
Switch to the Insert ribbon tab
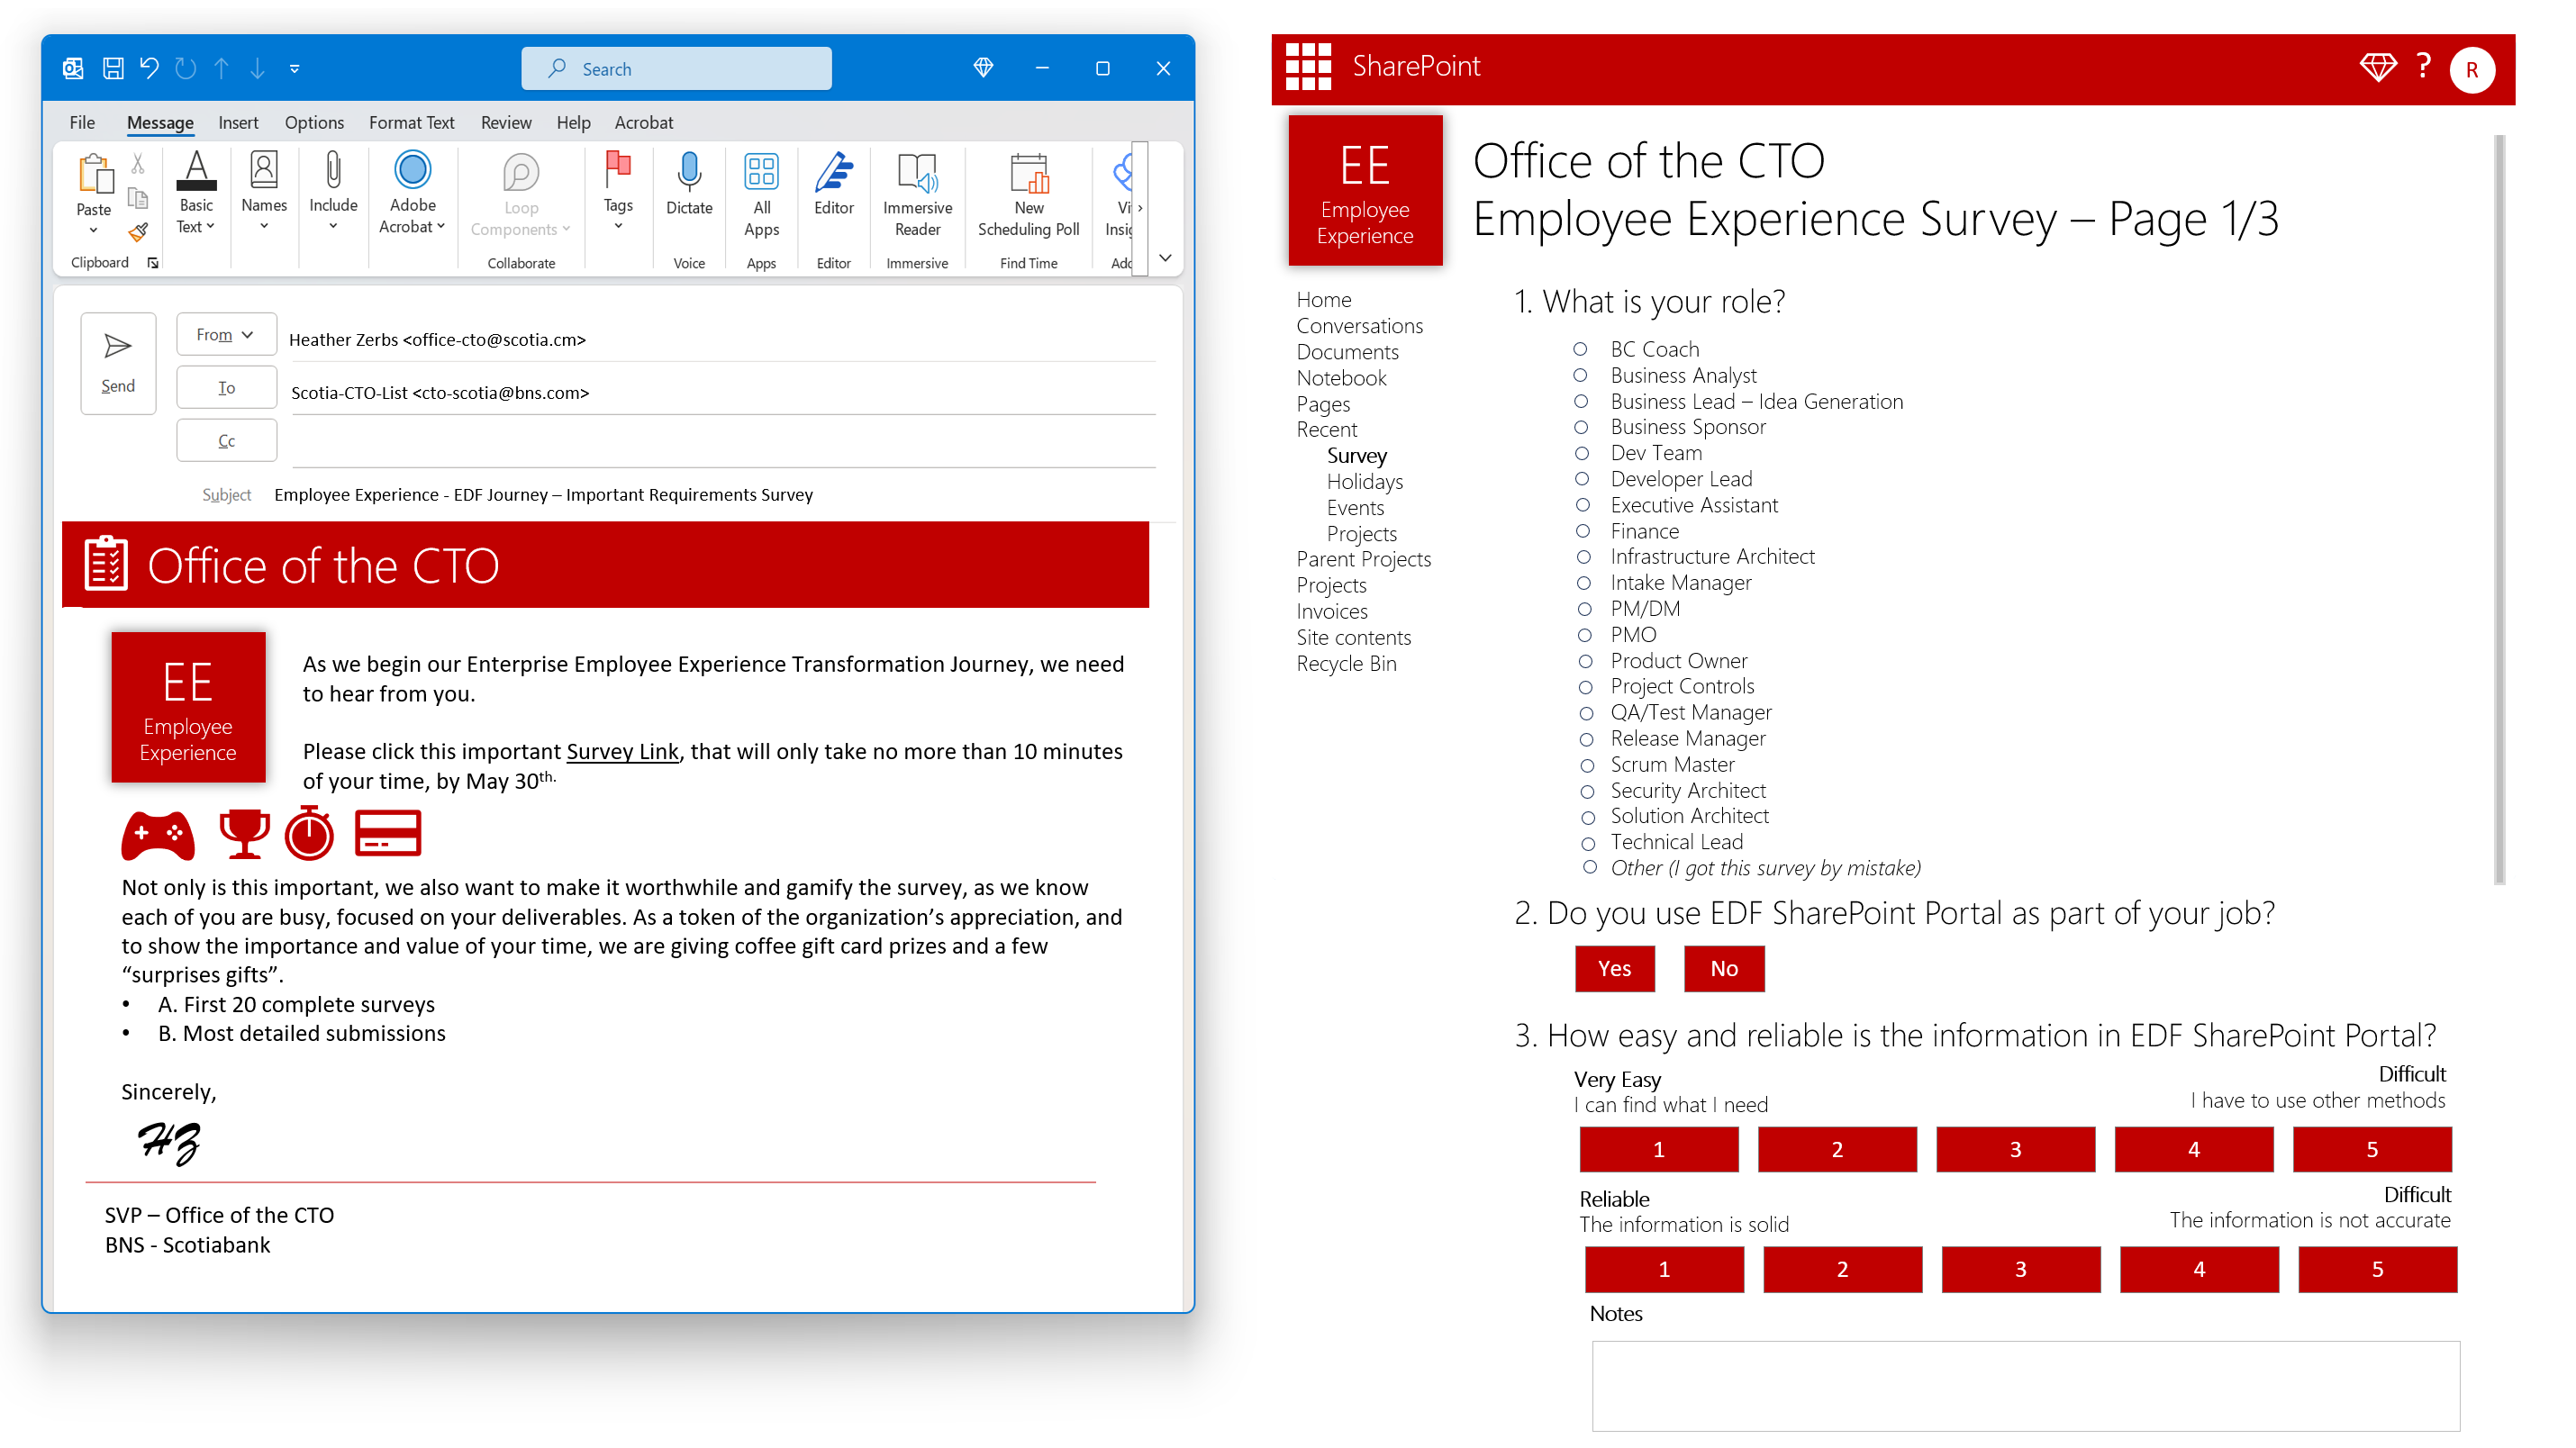[238, 122]
